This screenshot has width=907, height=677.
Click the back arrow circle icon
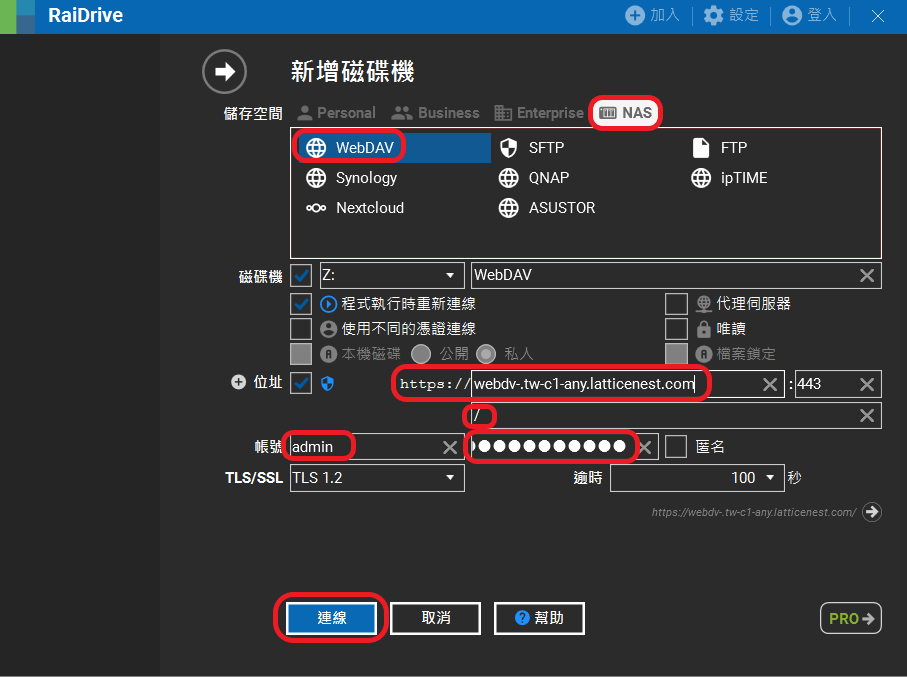224,72
